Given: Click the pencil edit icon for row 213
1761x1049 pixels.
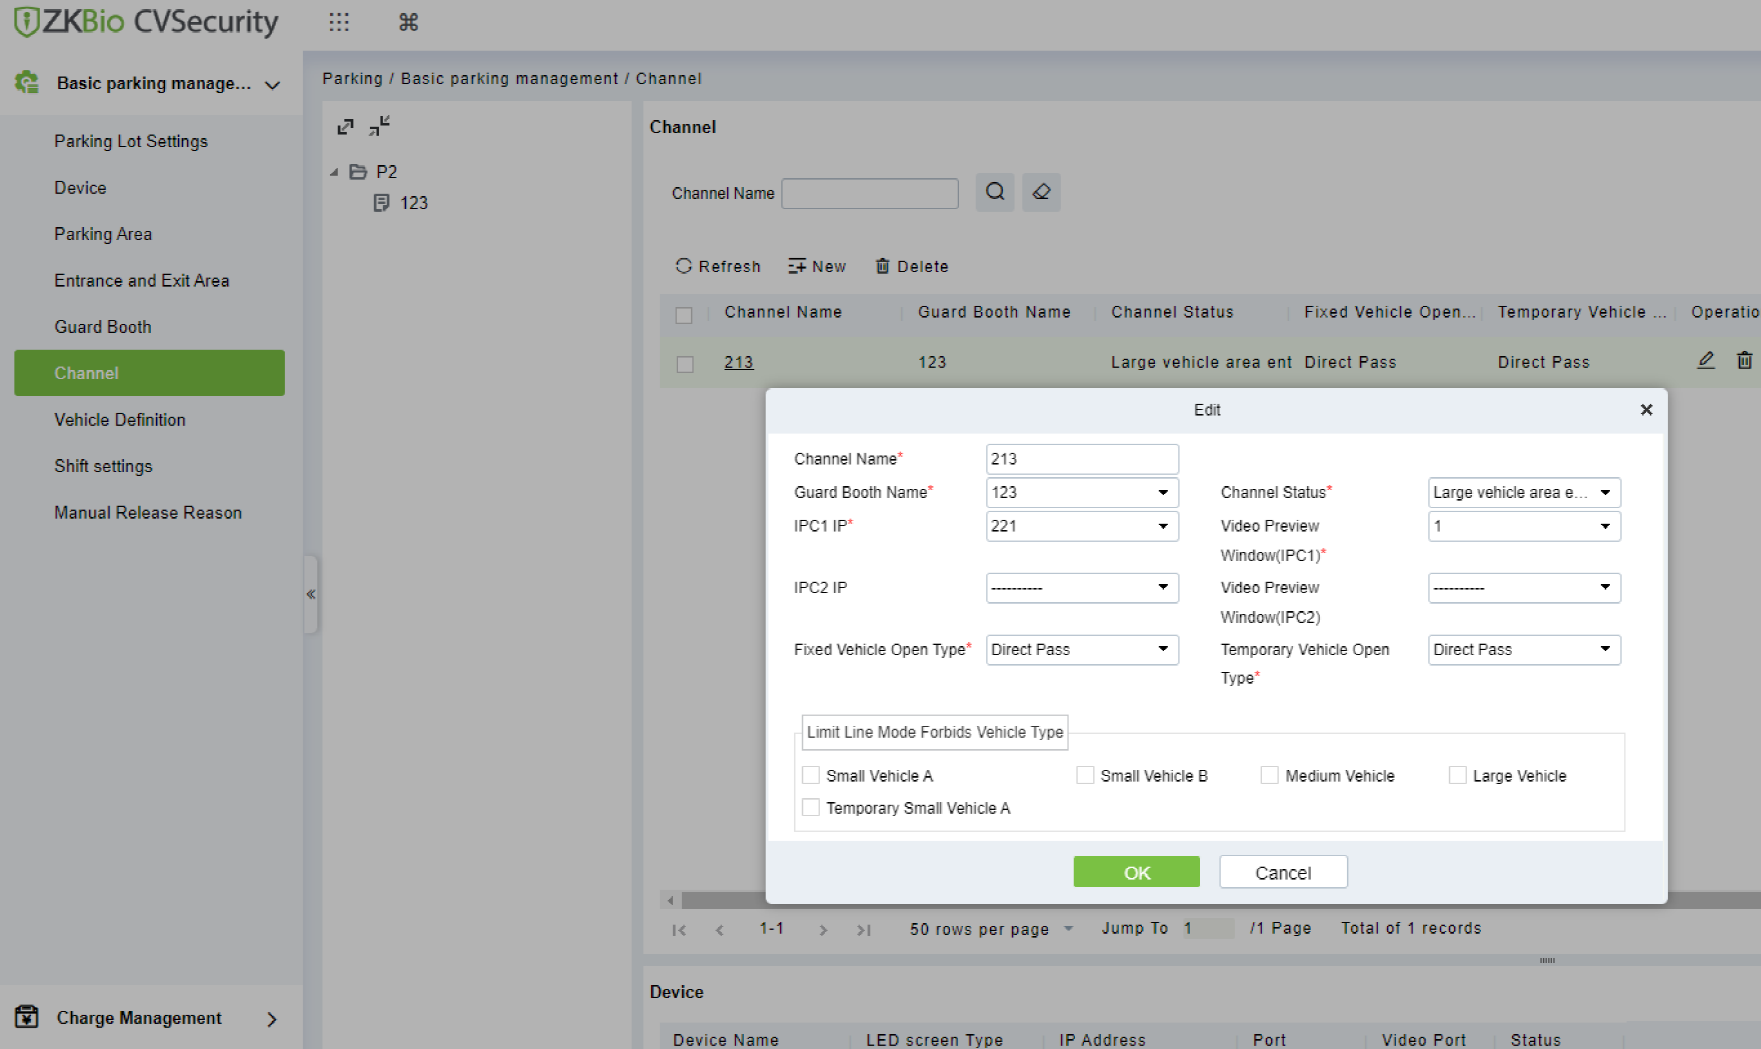Looking at the screenshot, I should click(1706, 360).
